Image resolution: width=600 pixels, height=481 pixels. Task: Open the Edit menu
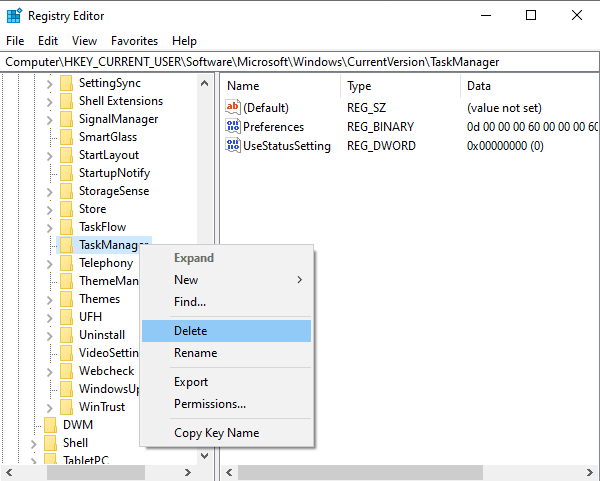point(48,41)
